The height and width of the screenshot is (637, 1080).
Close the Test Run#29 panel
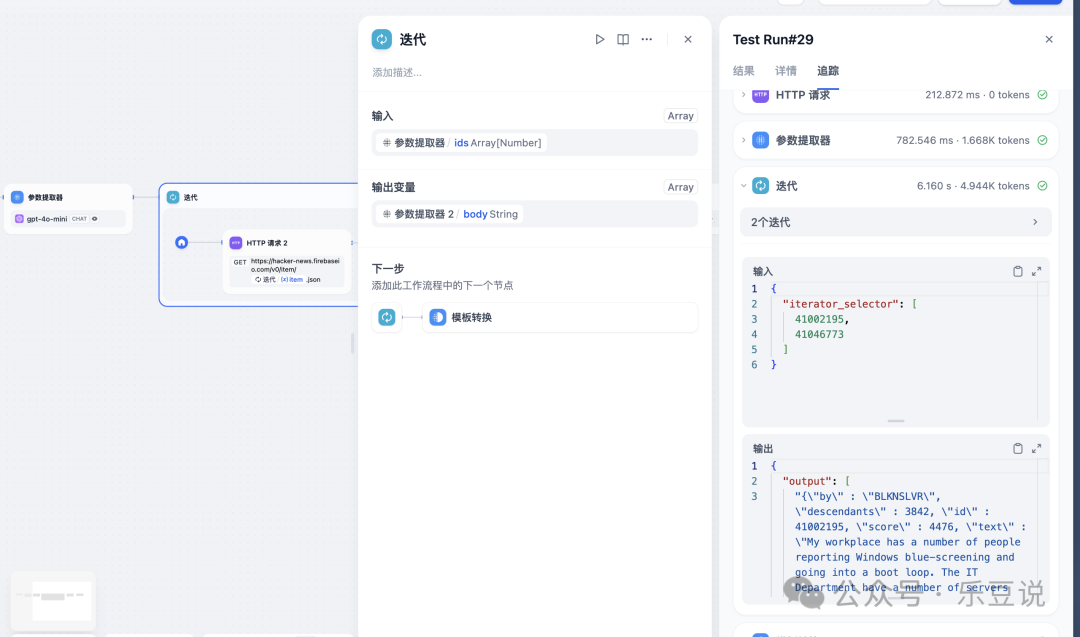click(x=1048, y=39)
